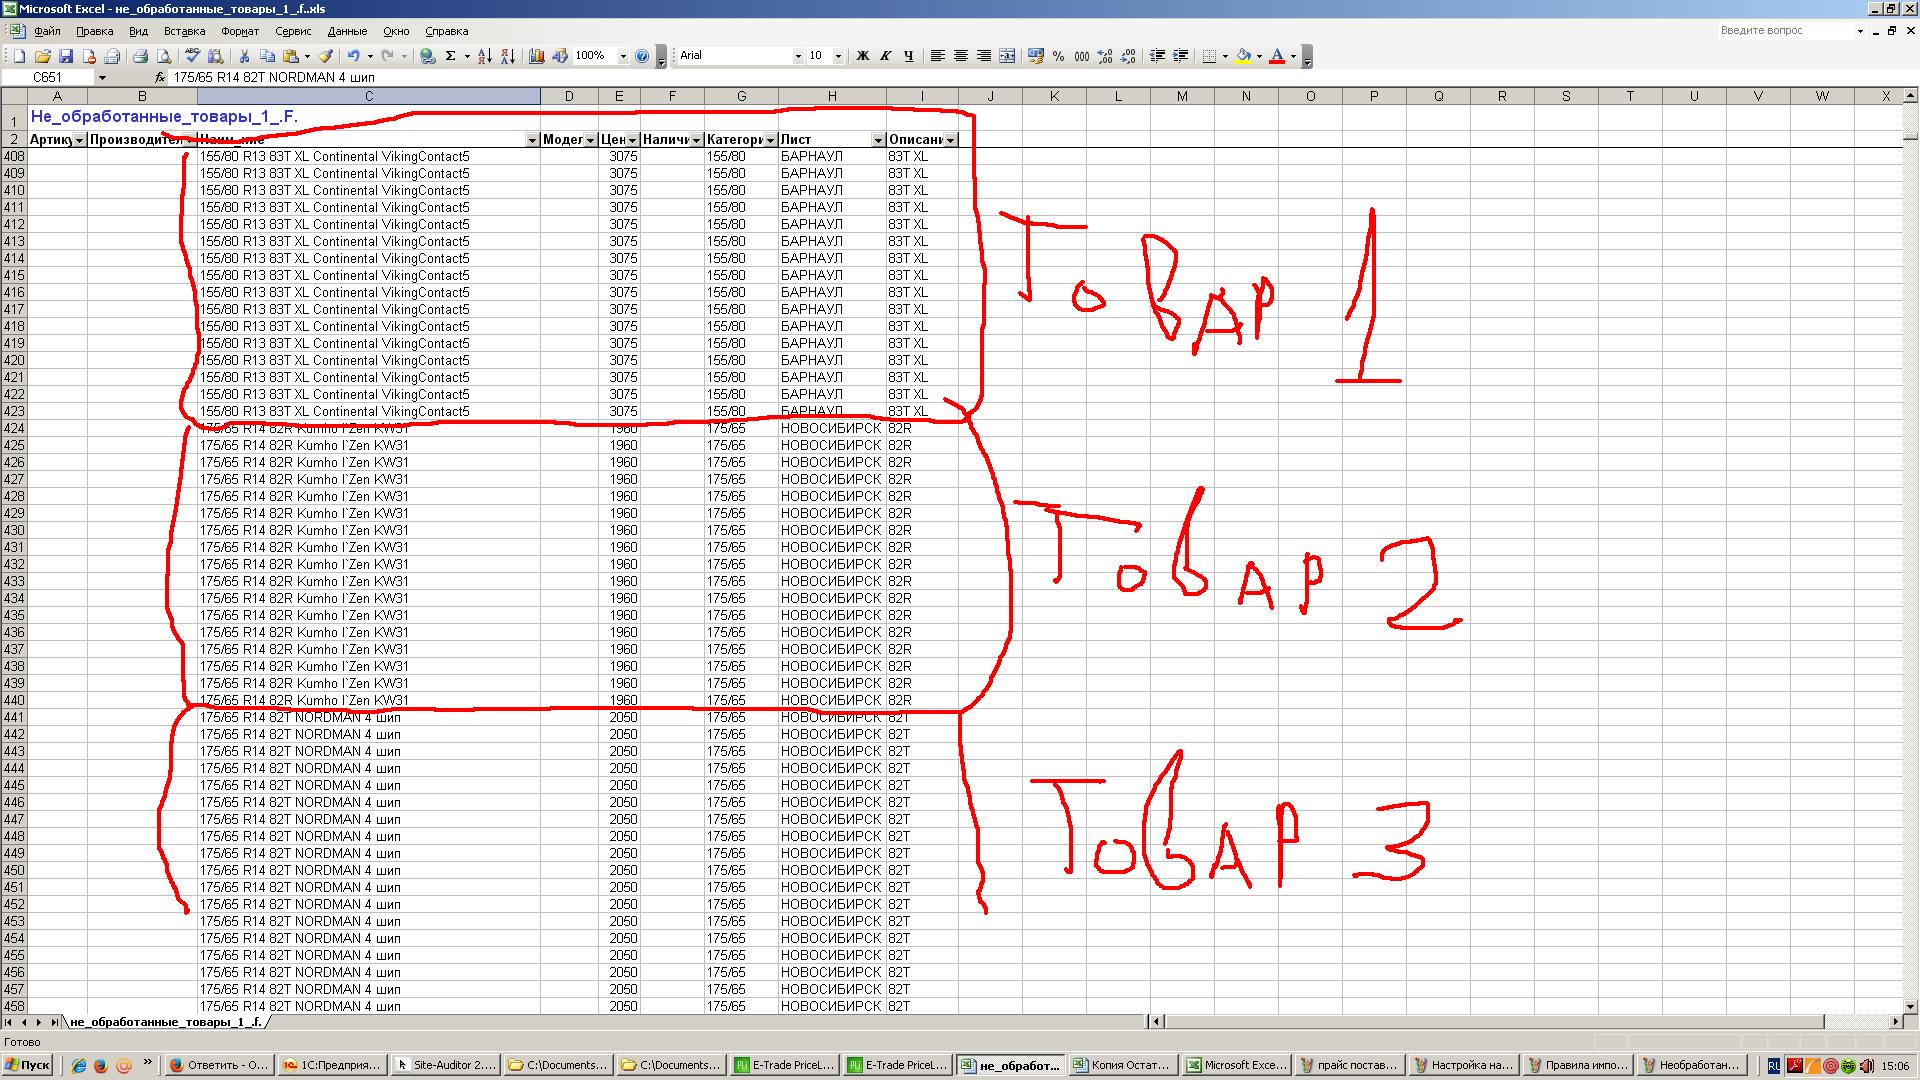Apply the Currency number format icon
This screenshot has width=1920, height=1080.
(x=1035, y=56)
